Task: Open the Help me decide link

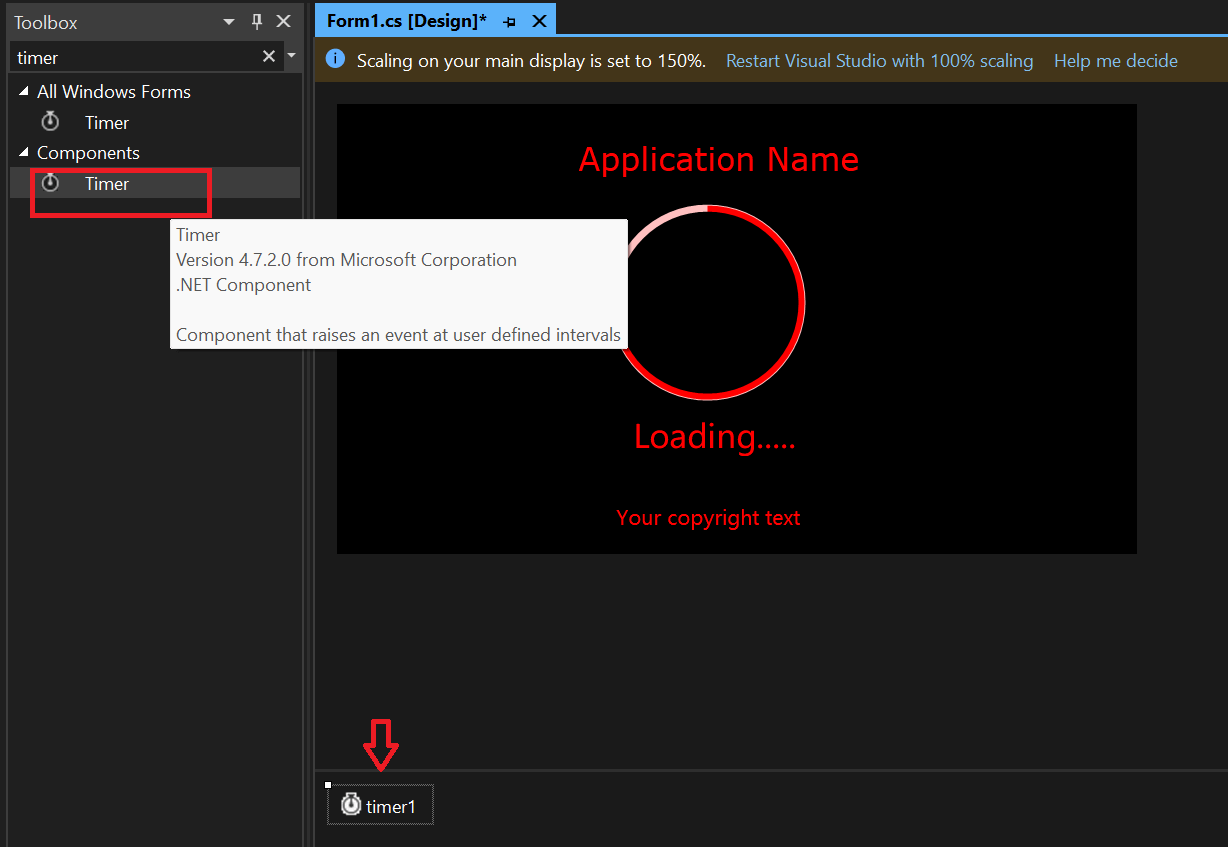Action: click(1115, 60)
